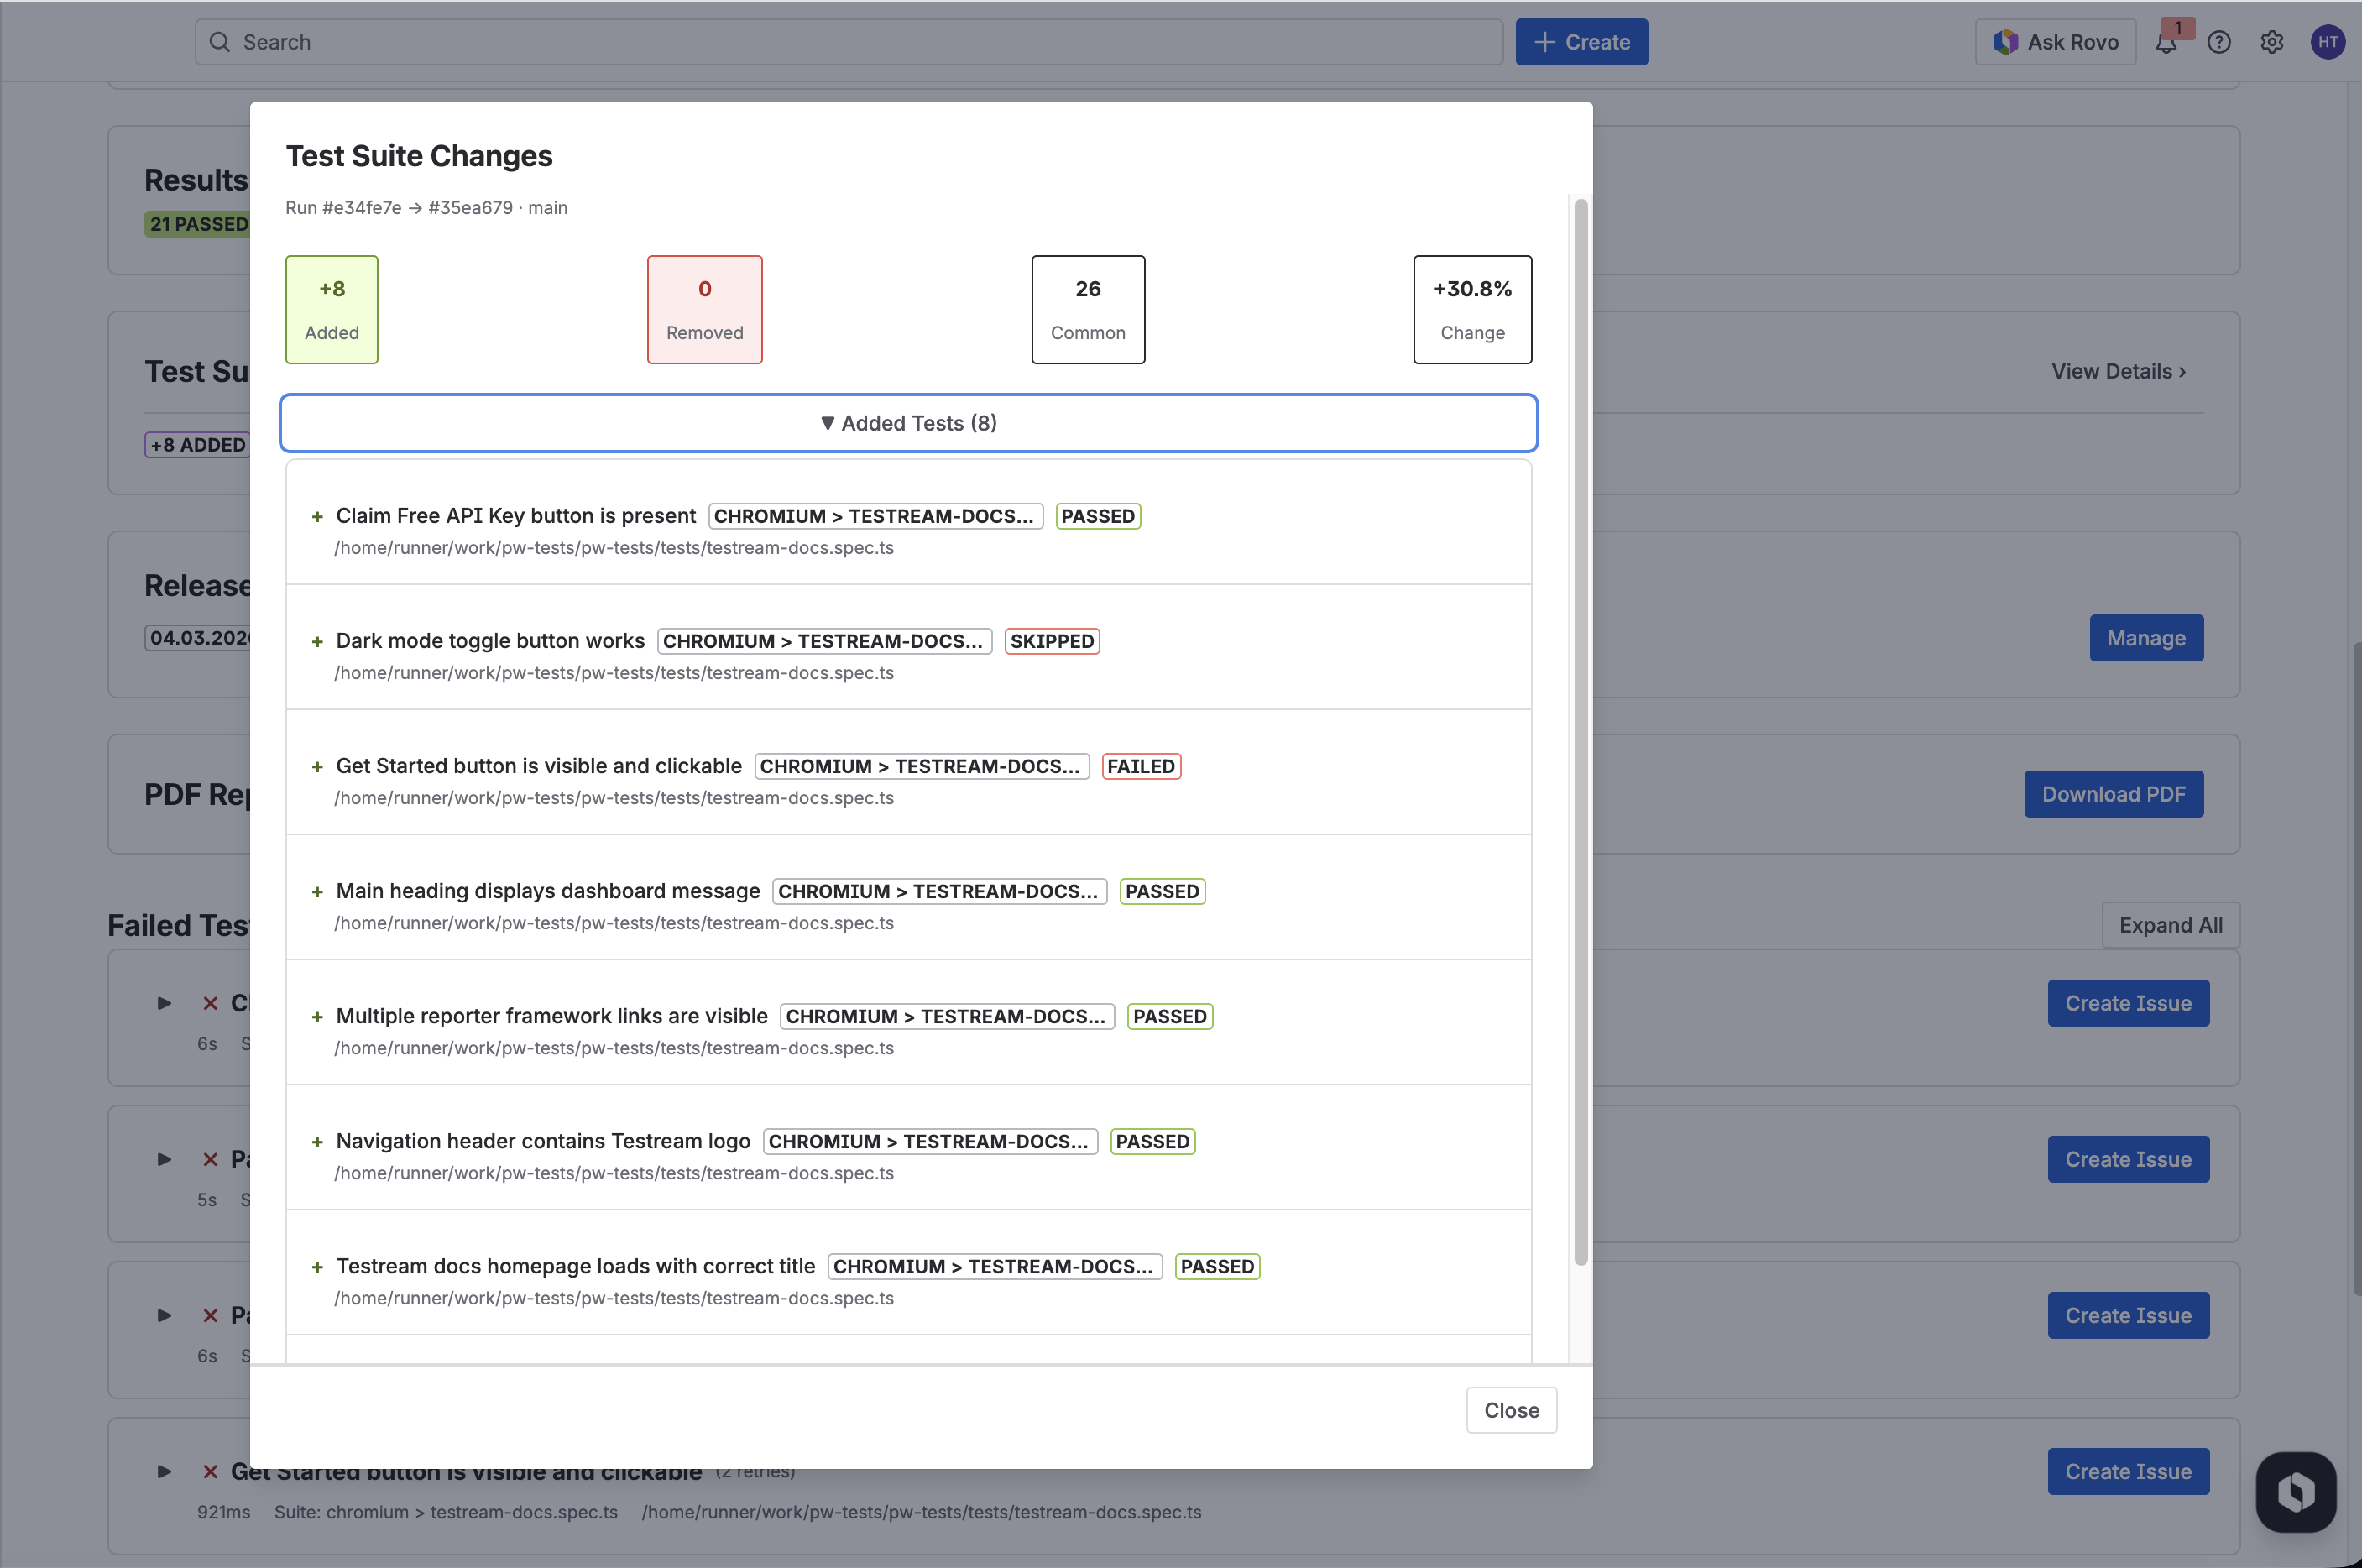Click the 21 PASSED badge in Results

point(198,224)
